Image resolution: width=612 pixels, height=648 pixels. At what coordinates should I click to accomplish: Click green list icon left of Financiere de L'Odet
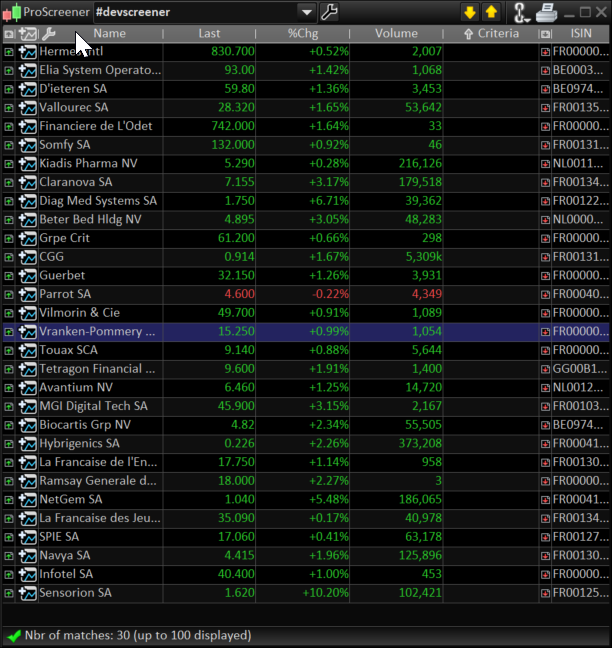tap(9, 126)
